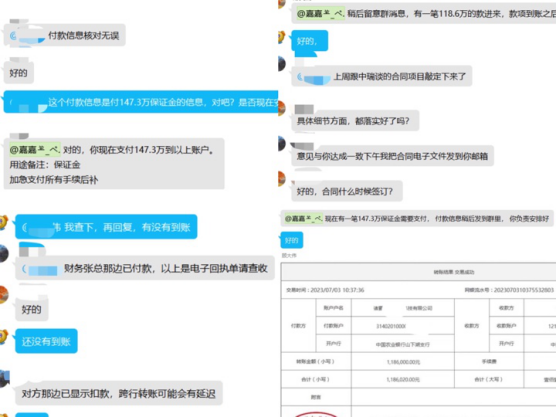This screenshot has height=417, width=556.
Task: Click avatar beside the '对方那边已显示扣款' message
Action: 4,378
